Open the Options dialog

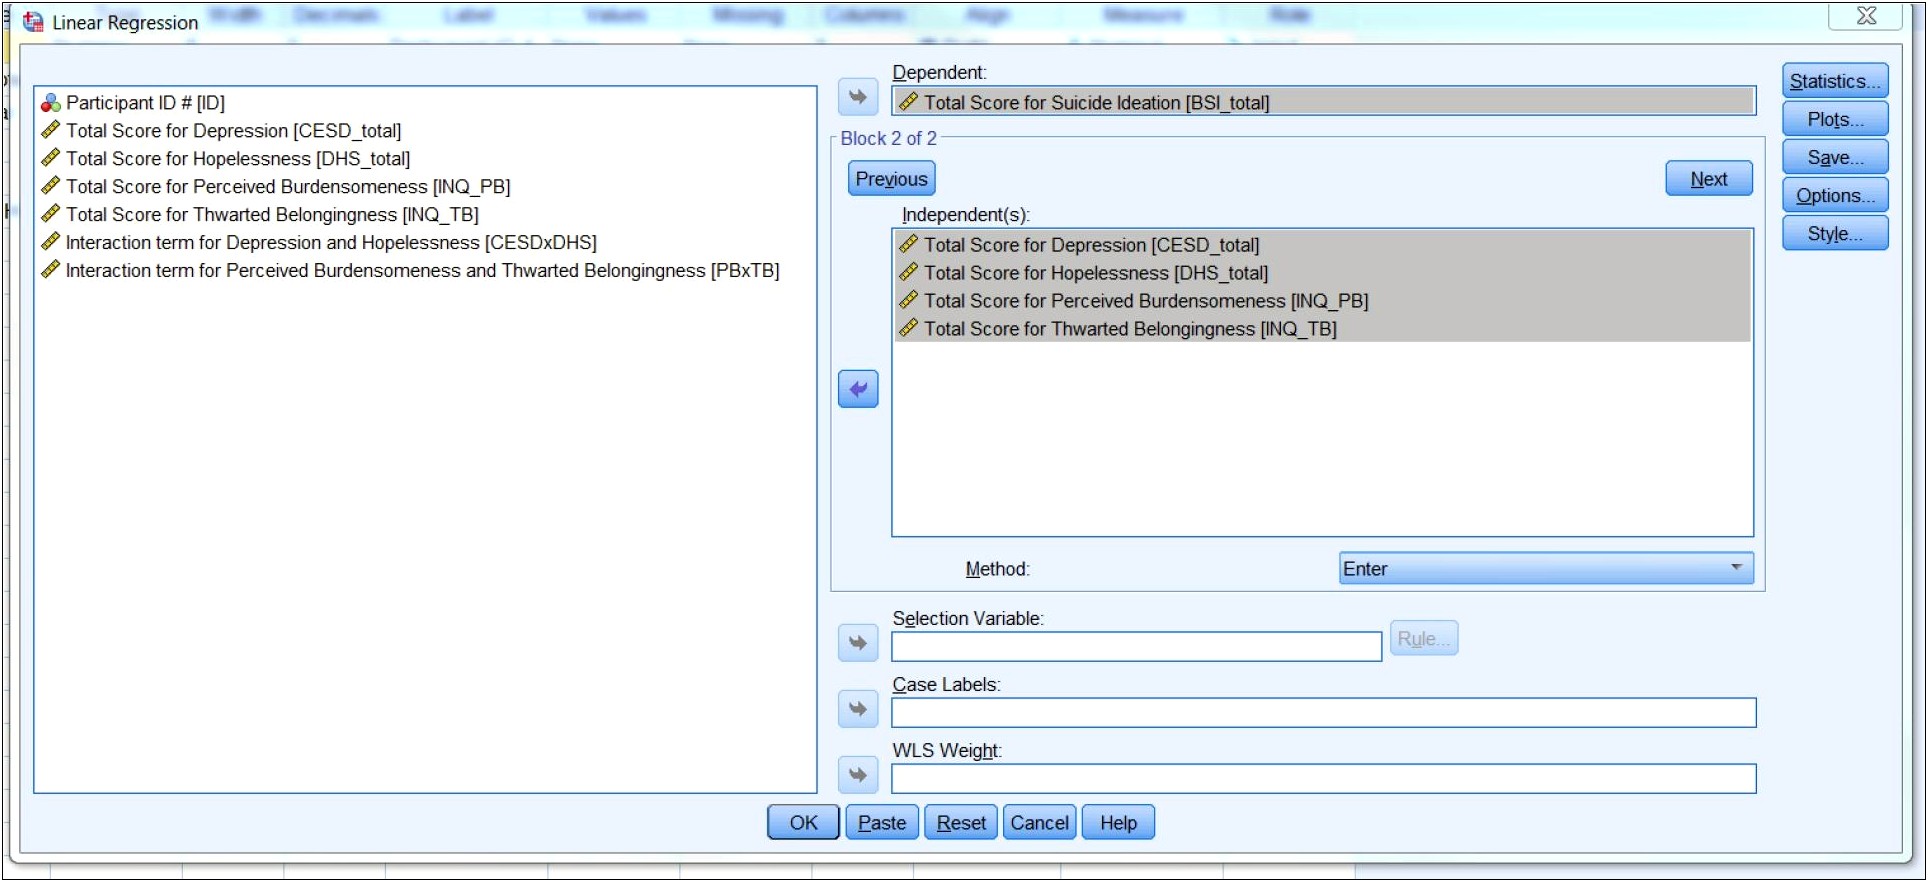tap(1835, 195)
